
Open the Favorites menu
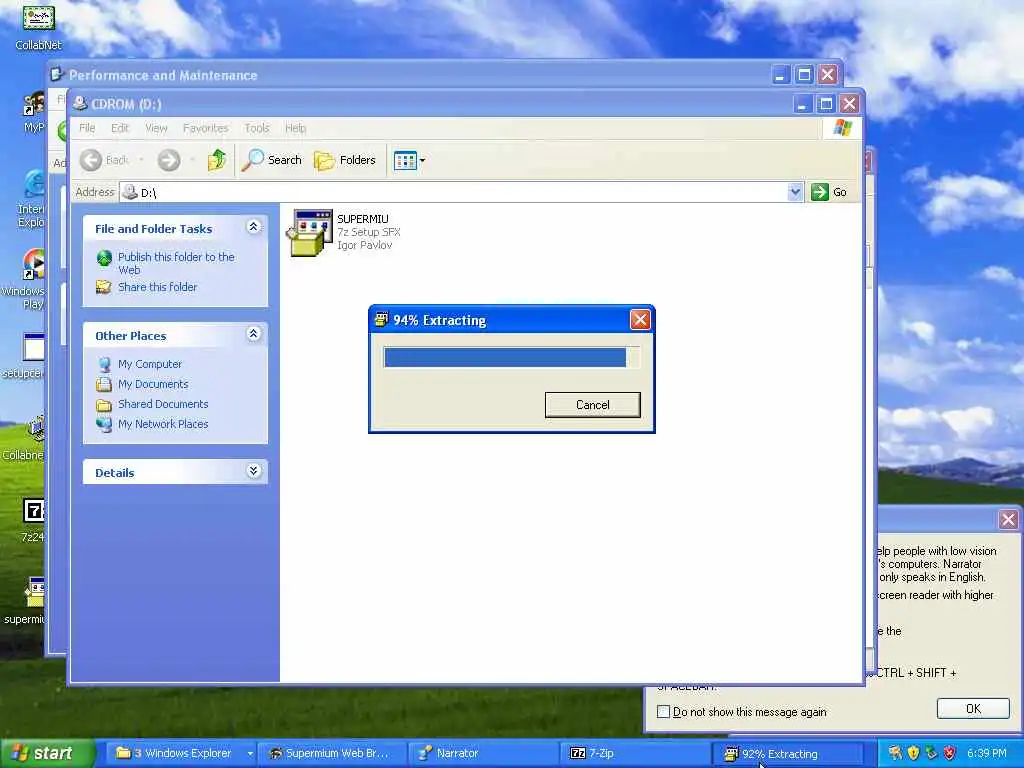(x=206, y=128)
